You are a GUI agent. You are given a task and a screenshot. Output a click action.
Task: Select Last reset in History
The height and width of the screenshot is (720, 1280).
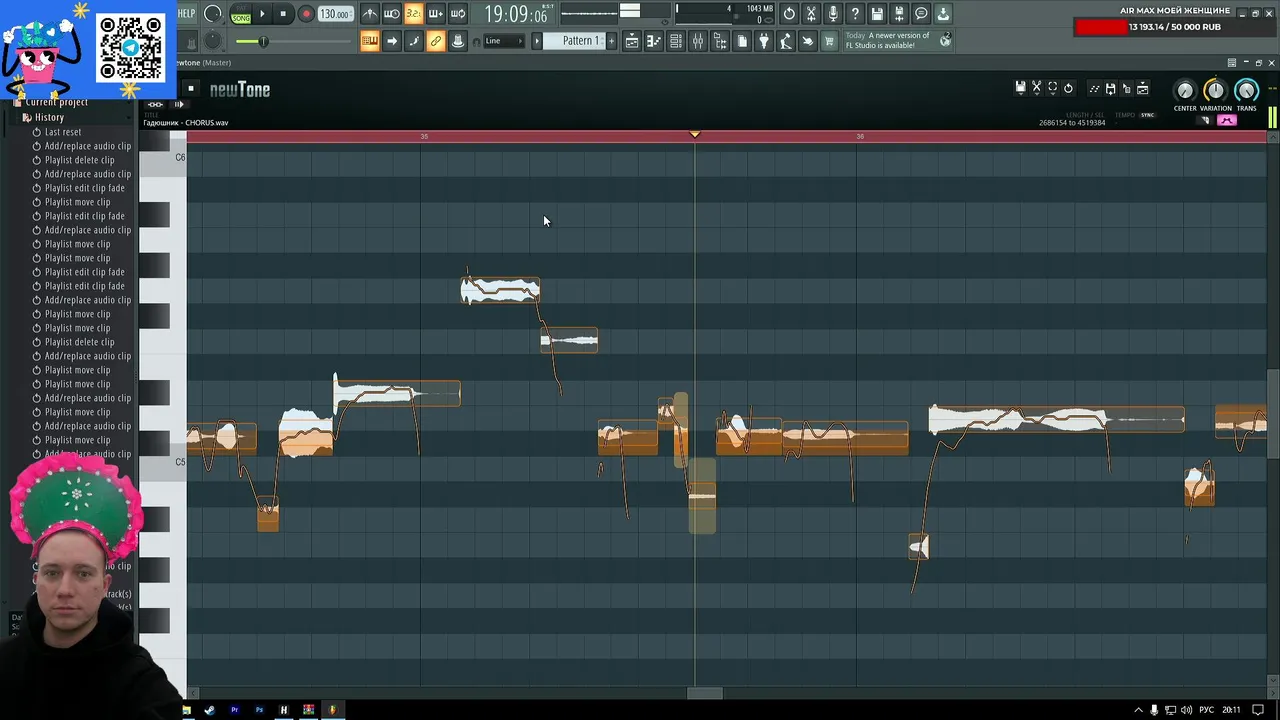[62, 132]
